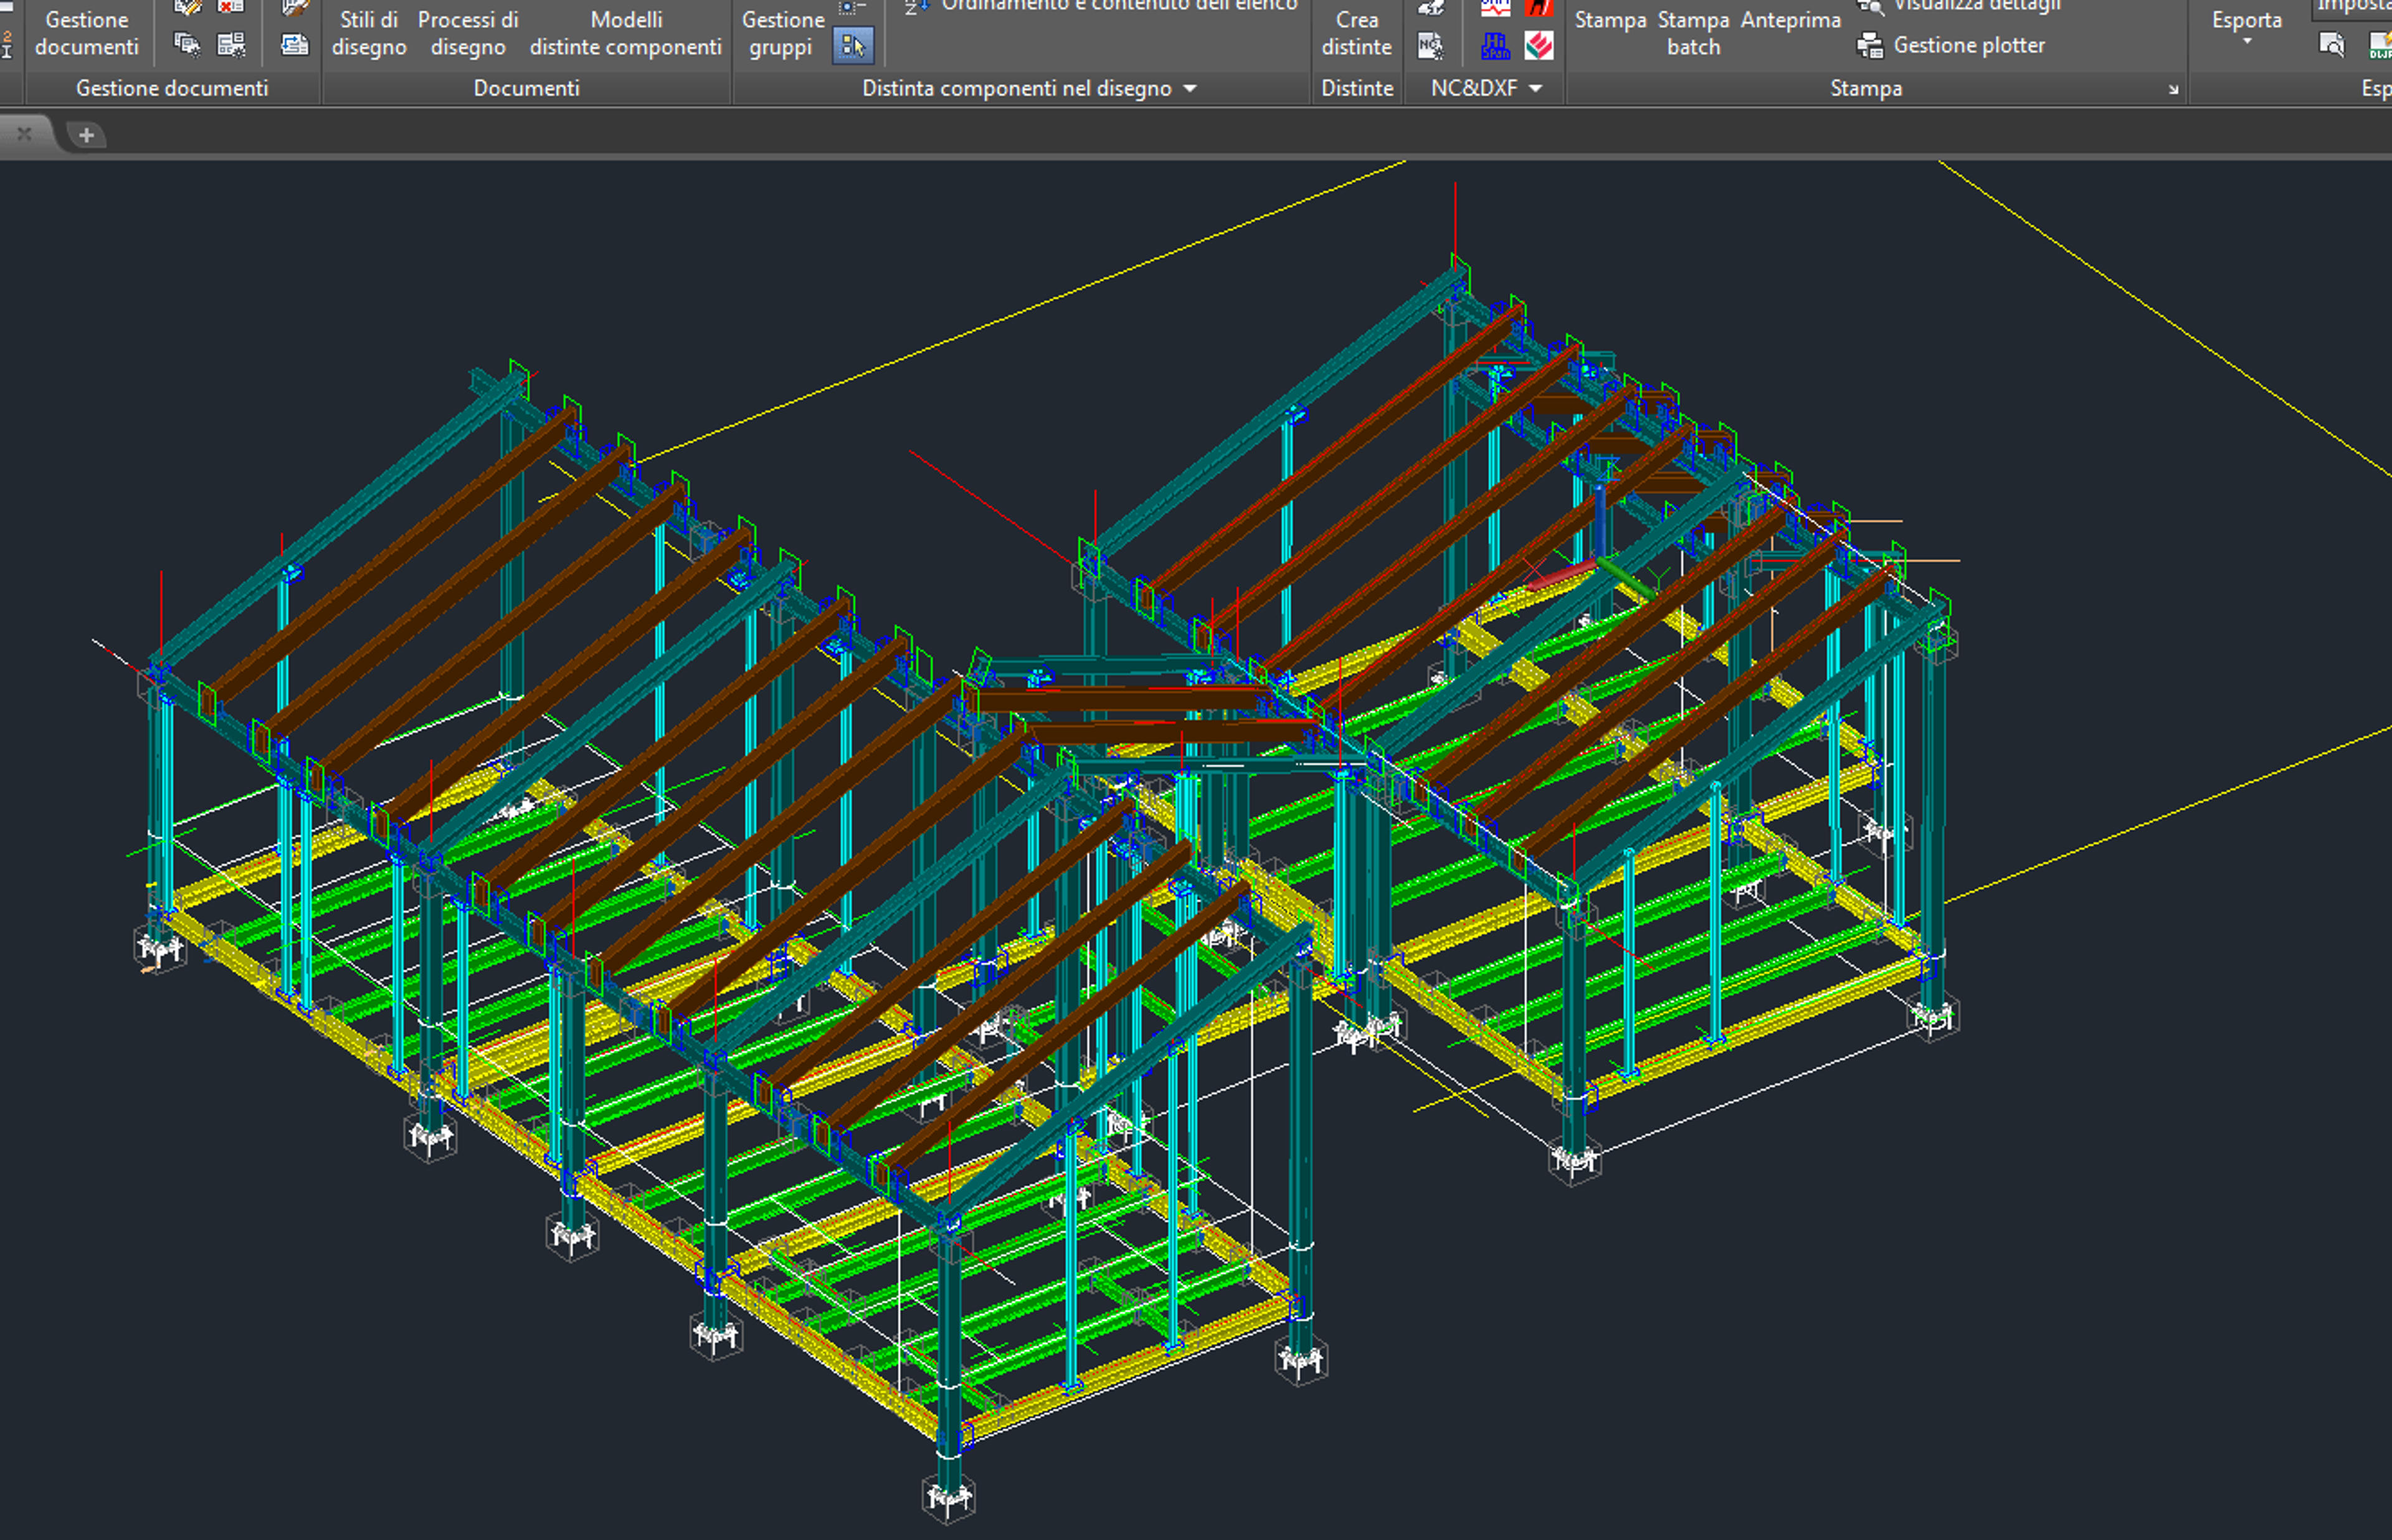Open the Stampa panel dialog launcher arrow
Screen dimensions: 2392x1540
(x=2173, y=90)
